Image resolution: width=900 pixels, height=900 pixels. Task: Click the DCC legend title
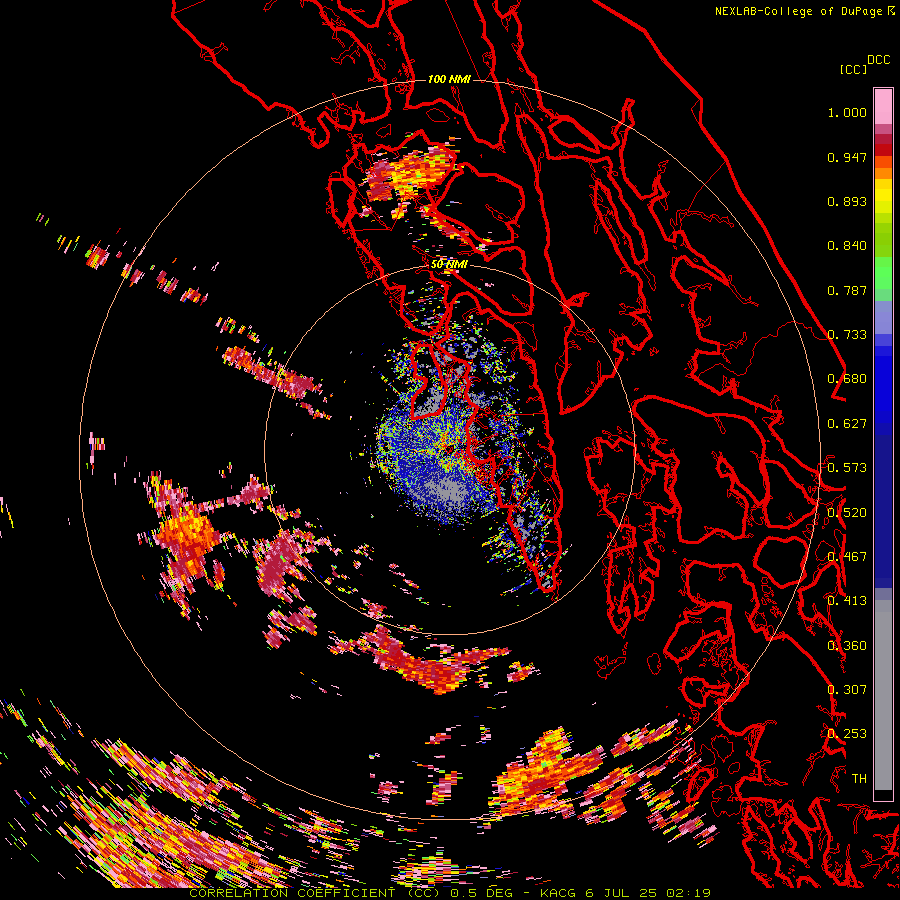878,60
